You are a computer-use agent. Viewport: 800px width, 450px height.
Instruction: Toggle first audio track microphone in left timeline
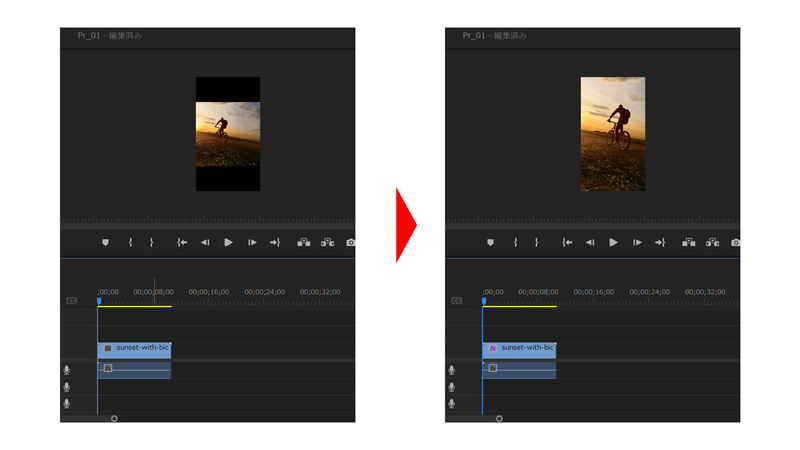67,370
